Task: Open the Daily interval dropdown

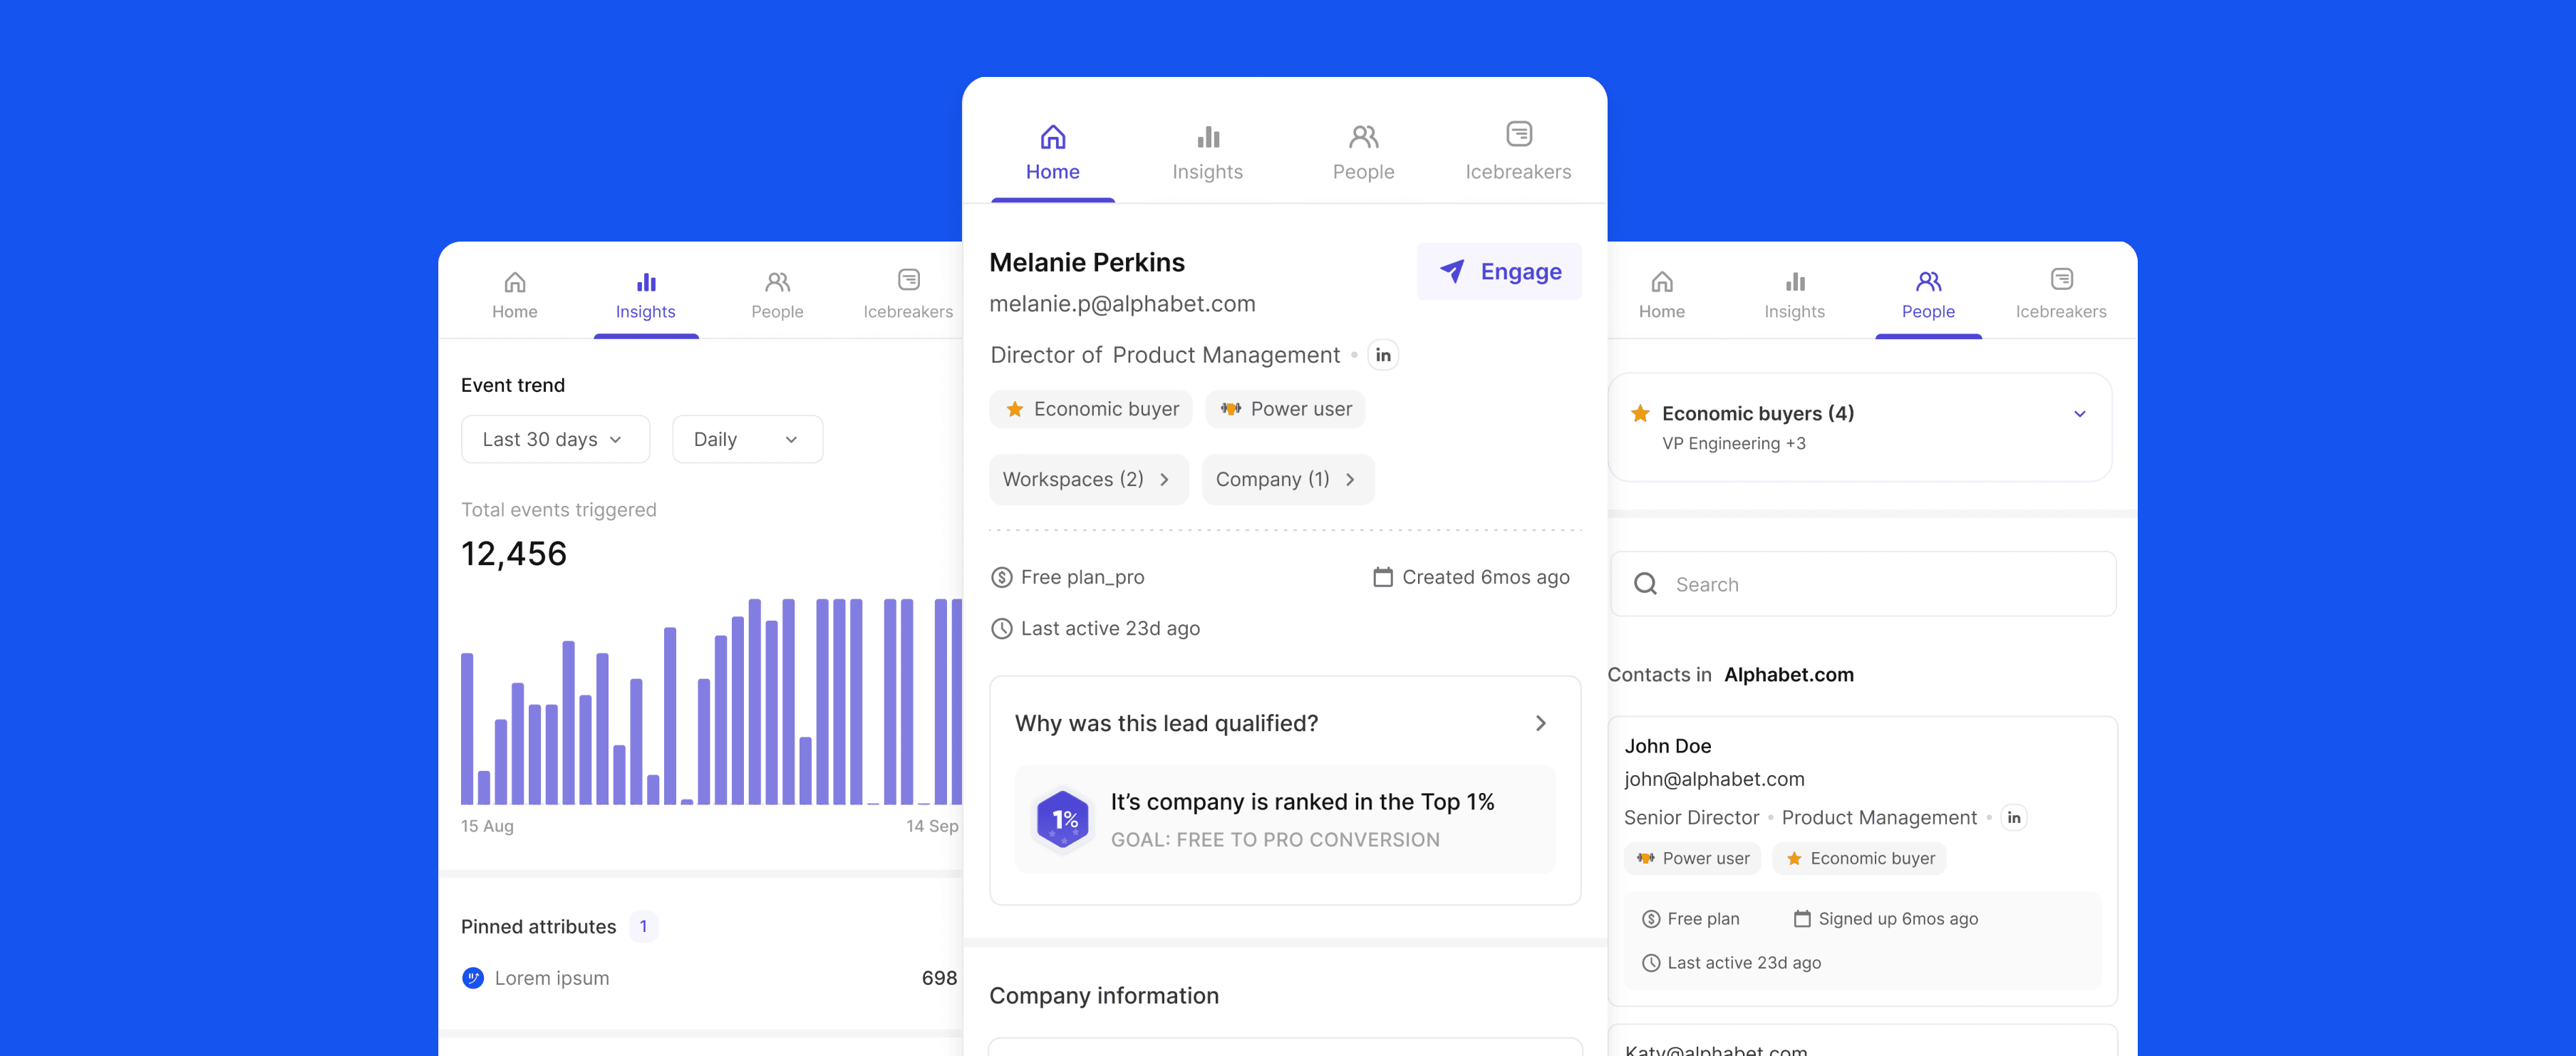Action: point(747,440)
